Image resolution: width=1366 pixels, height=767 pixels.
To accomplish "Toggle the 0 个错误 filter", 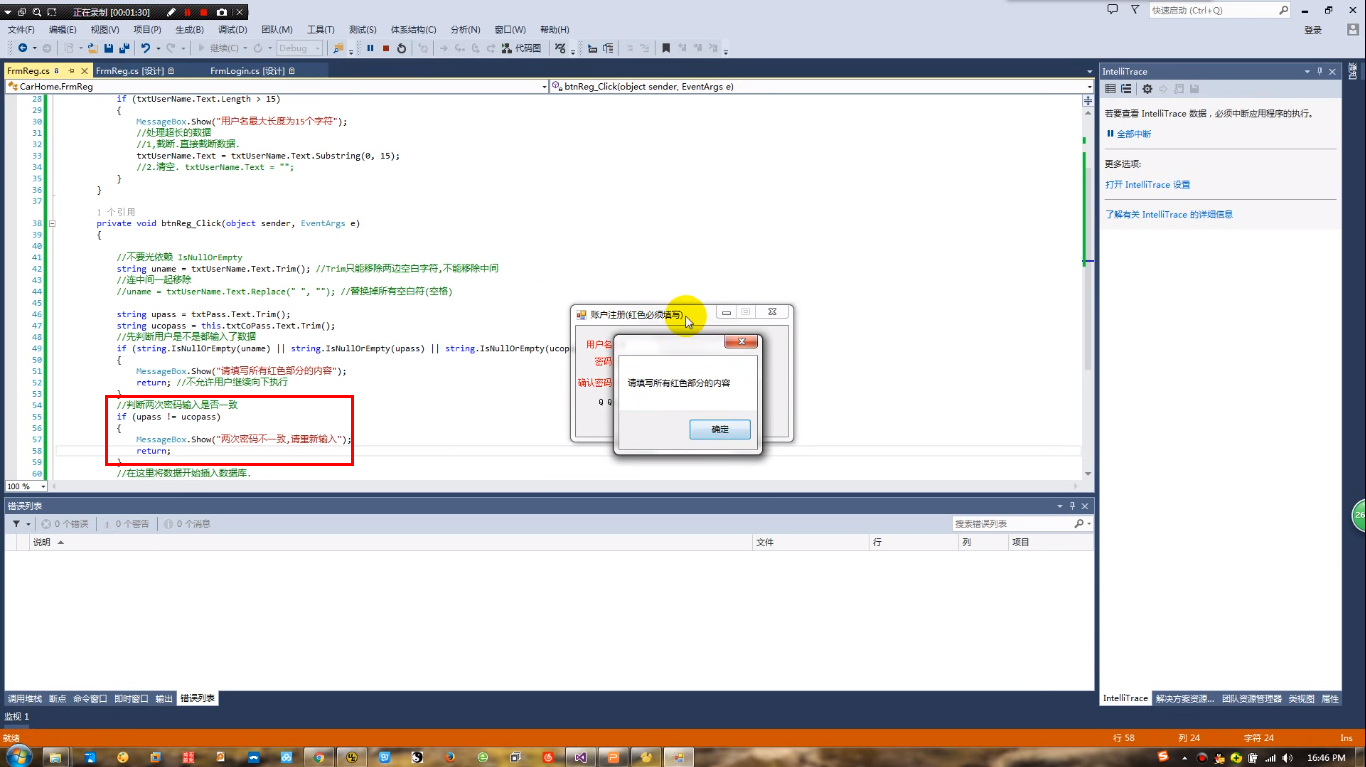I will [x=63, y=523].
